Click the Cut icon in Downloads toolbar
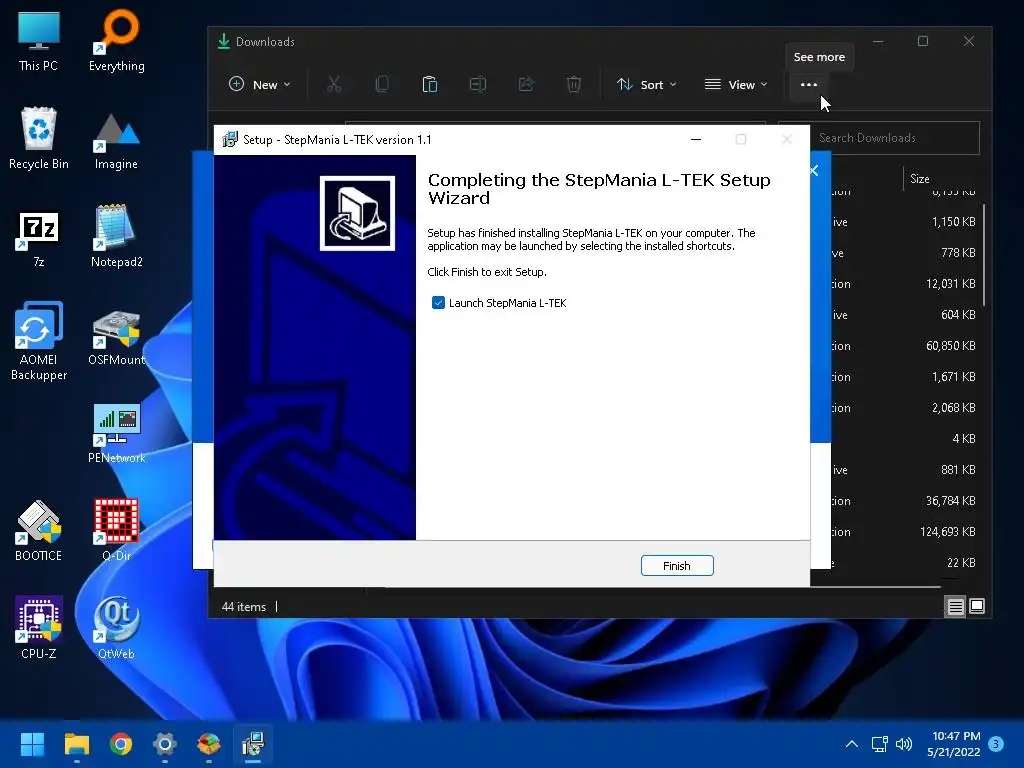The height and width of the screenshot is (768, 1024). 334,84
